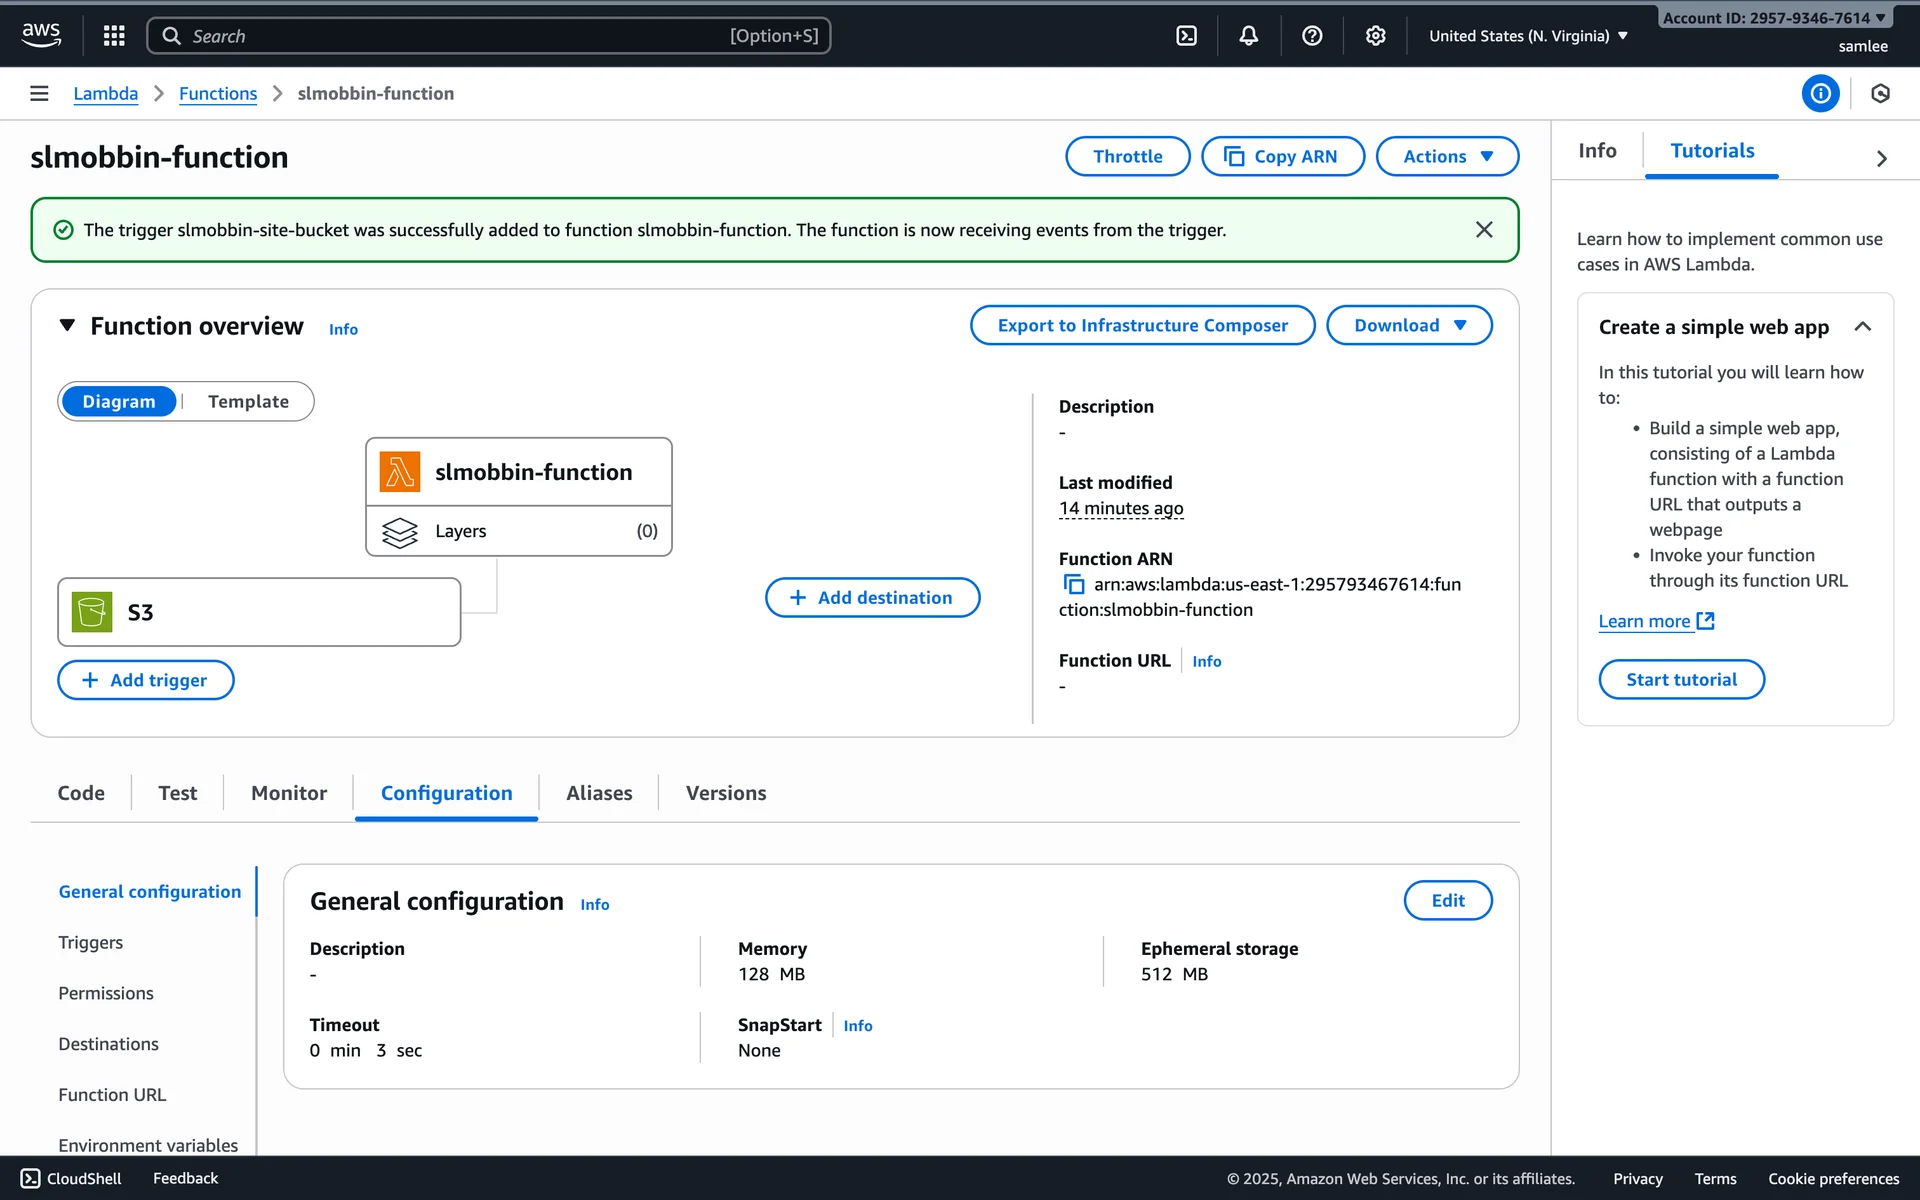Collapse the Function overview section

(x=67, y=326)
